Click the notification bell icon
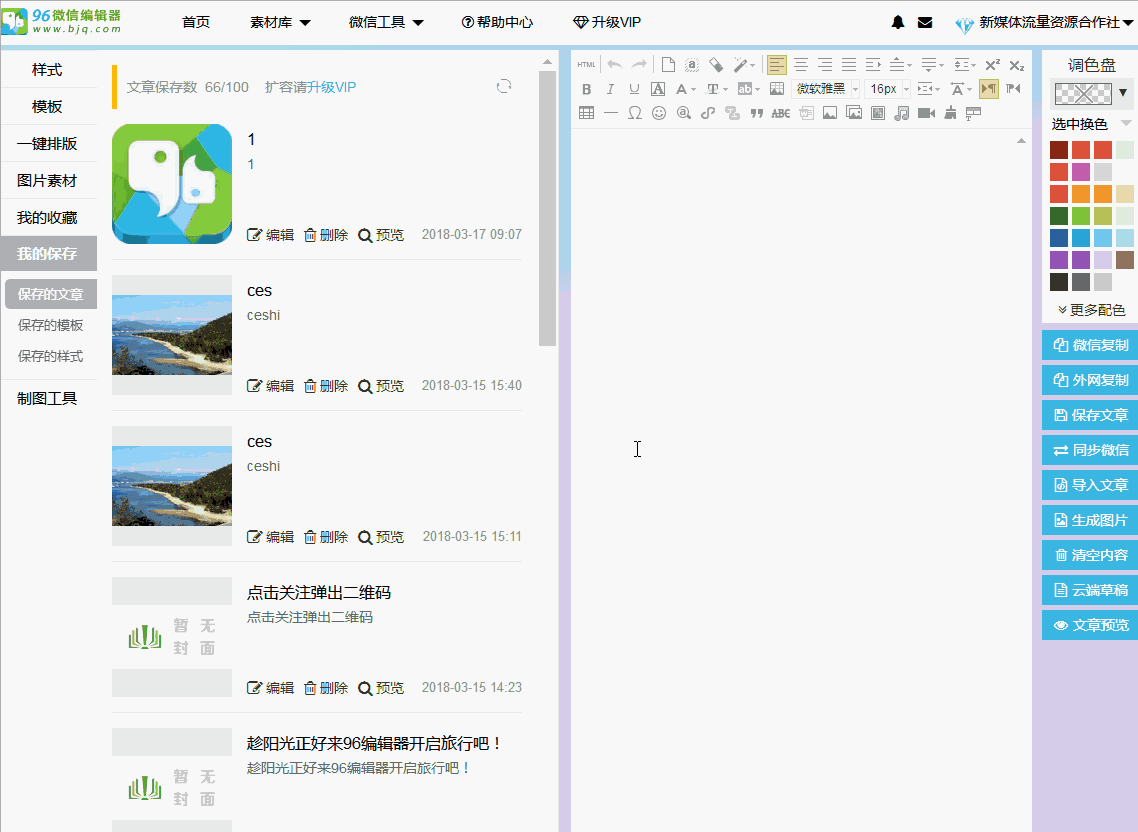The image size is (1138, 832). click(x=898, y=23)
